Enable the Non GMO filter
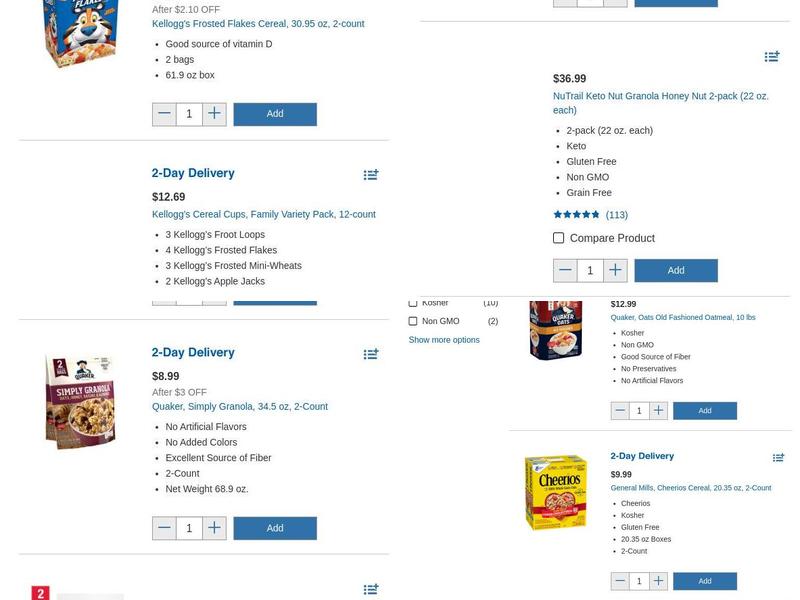 (413, 322)
